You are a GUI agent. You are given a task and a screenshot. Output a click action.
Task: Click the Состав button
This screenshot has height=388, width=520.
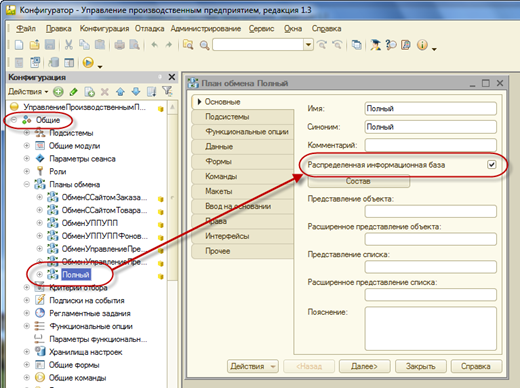359,181
